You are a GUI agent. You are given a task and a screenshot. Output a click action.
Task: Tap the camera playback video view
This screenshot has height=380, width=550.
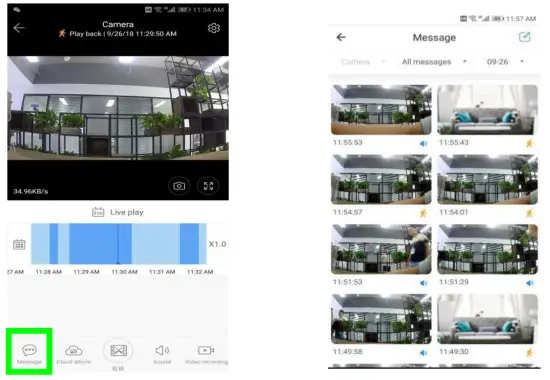[x=118, y=108]
